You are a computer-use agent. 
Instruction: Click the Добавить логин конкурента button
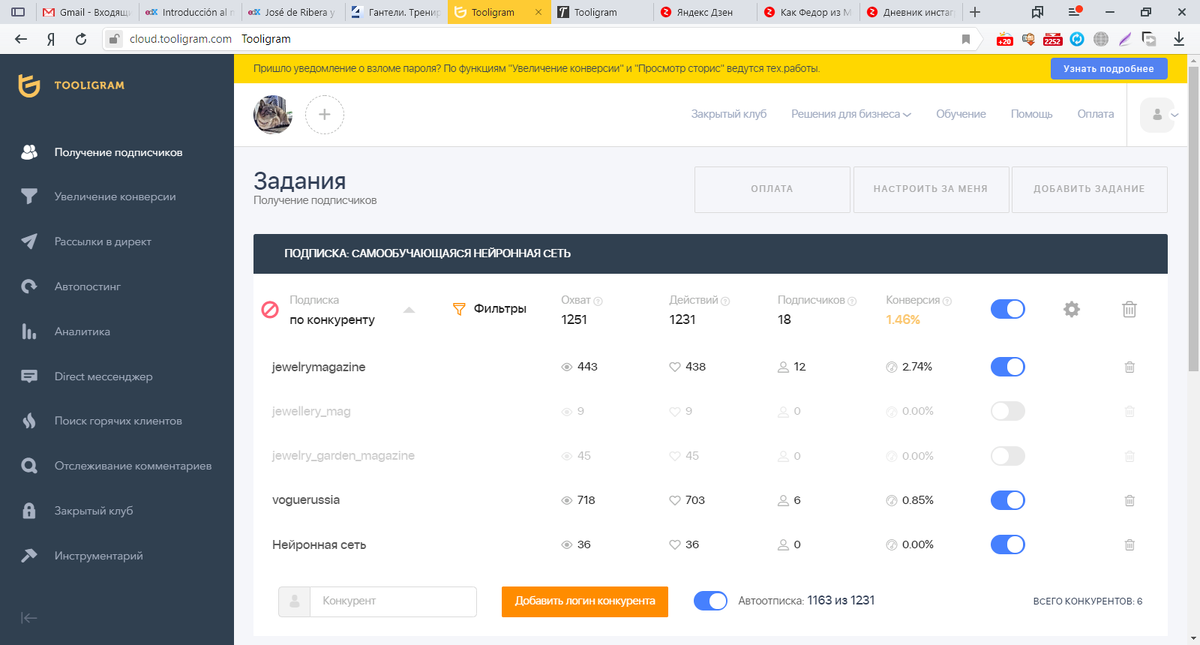(x=584, y=601)
